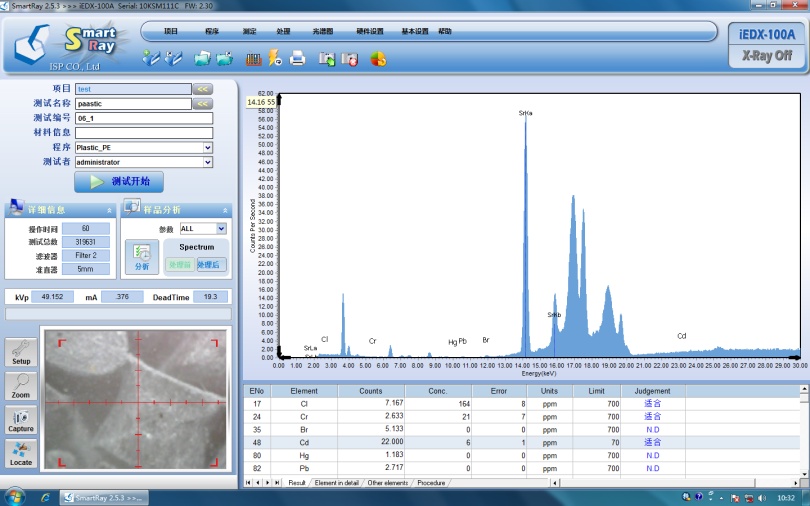
Task: Click the 样品分析 magnifier panel icon
Action: (132, 207)
